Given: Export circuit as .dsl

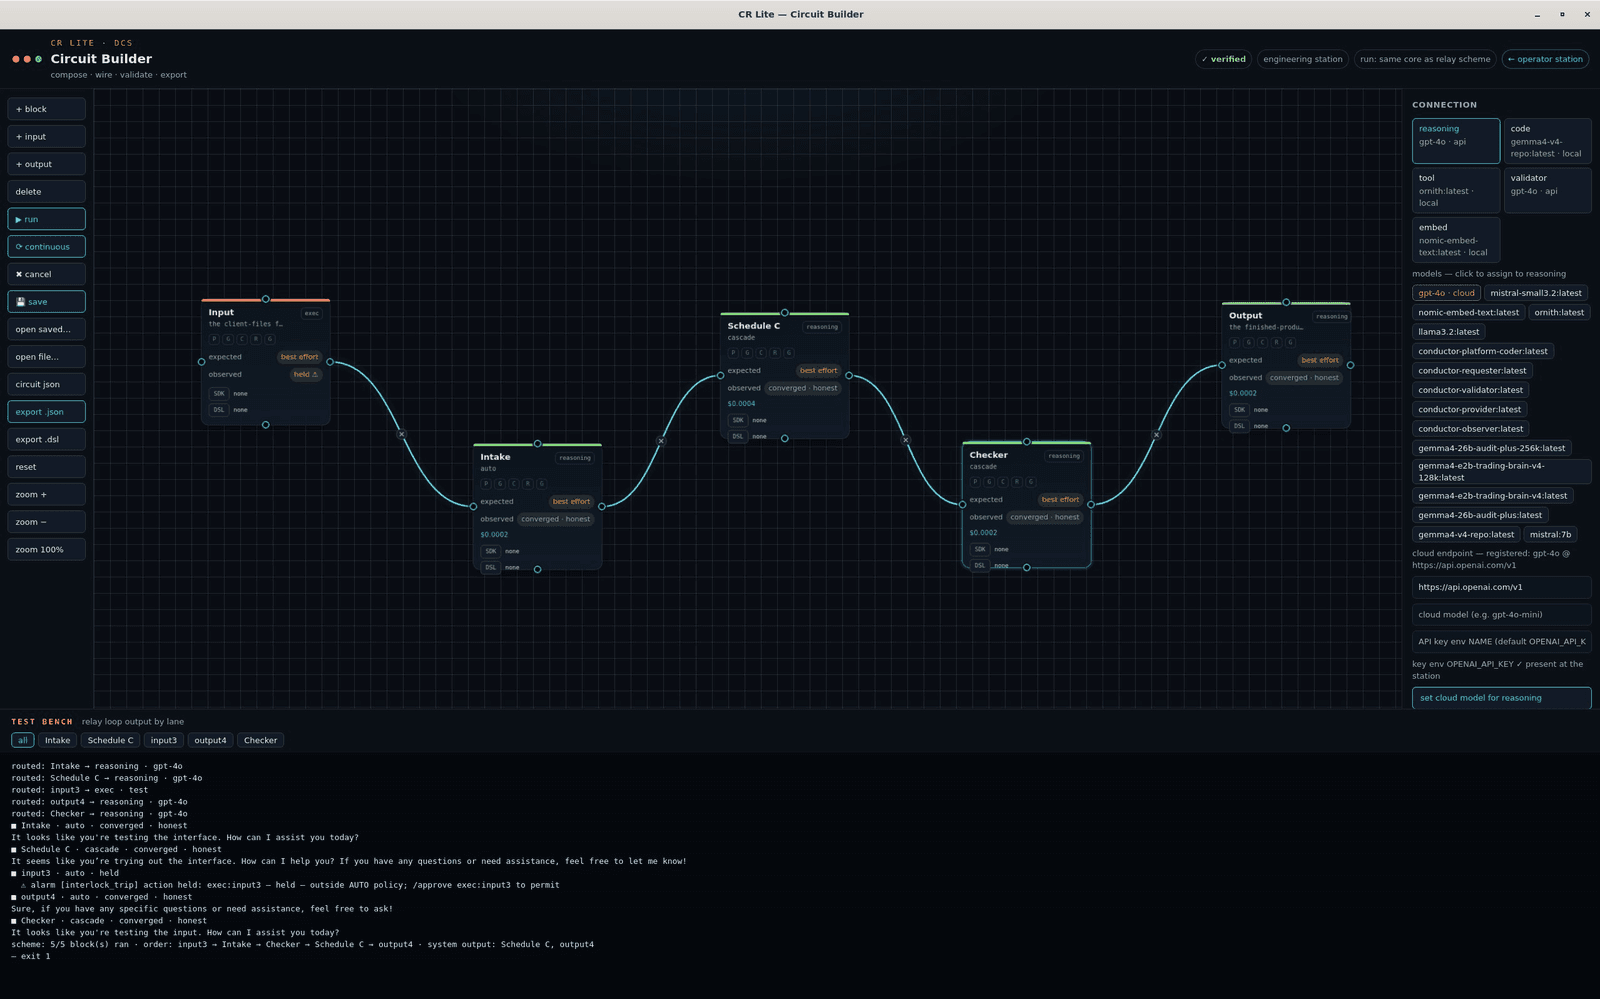Looking at the screenshot, I should tap(47, 439).
